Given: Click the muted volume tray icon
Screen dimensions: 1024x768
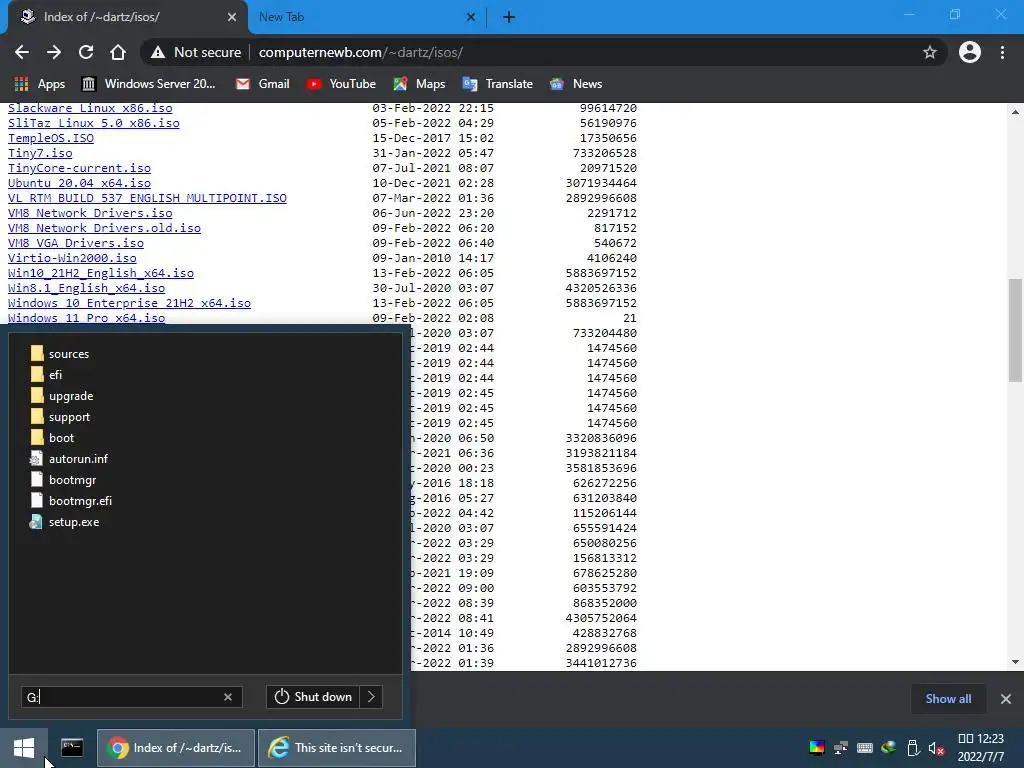Looking at the screenshot, I should pos(936,748).
